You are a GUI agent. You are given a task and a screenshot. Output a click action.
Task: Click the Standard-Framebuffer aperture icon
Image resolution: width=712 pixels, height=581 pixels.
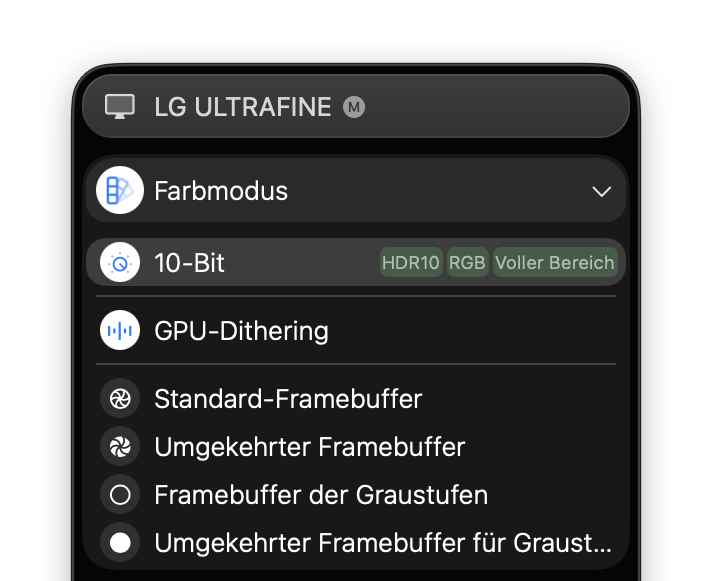point(120,399)
